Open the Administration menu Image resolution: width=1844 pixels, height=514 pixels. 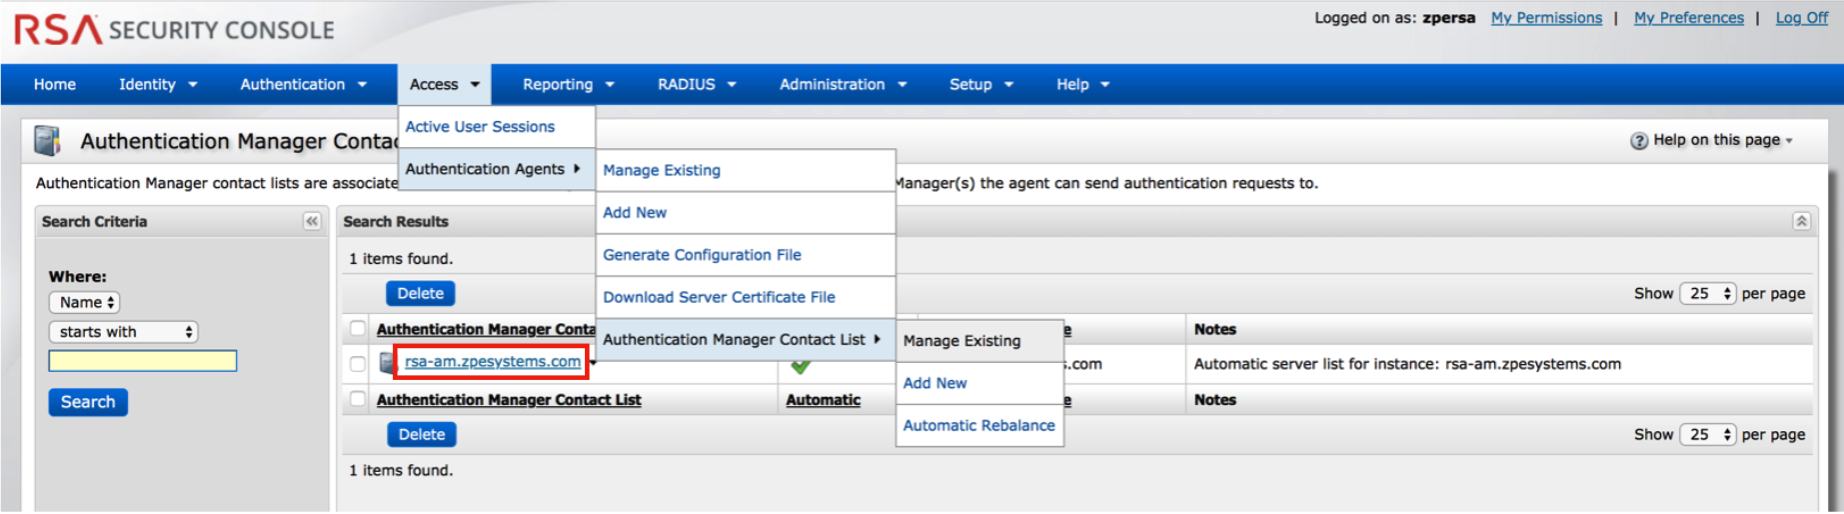tap(843, 84)
